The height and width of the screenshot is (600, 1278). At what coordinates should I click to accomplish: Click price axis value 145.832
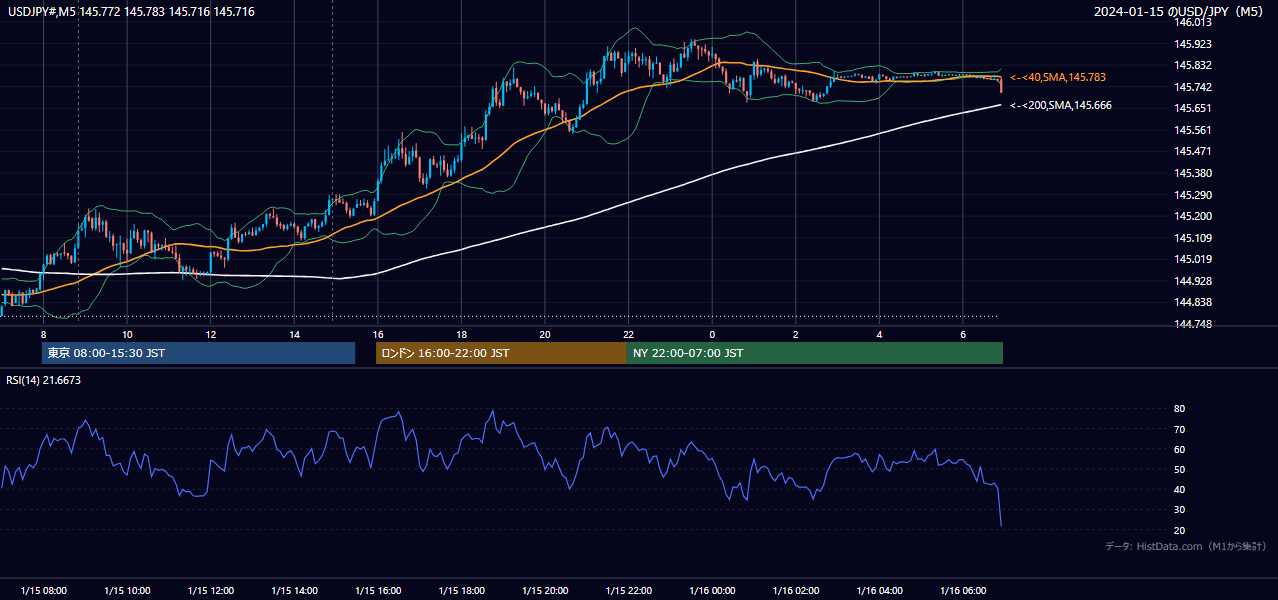1193,65
